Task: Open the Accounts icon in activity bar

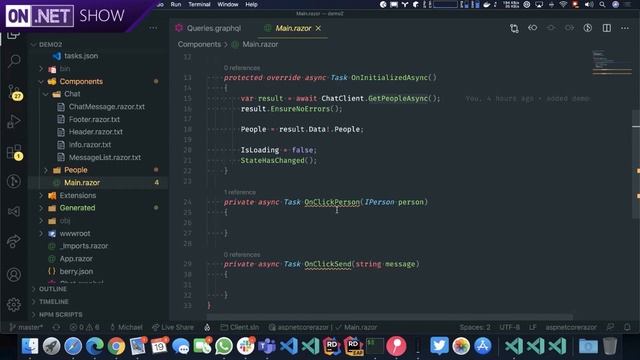Action: (14, 274)
